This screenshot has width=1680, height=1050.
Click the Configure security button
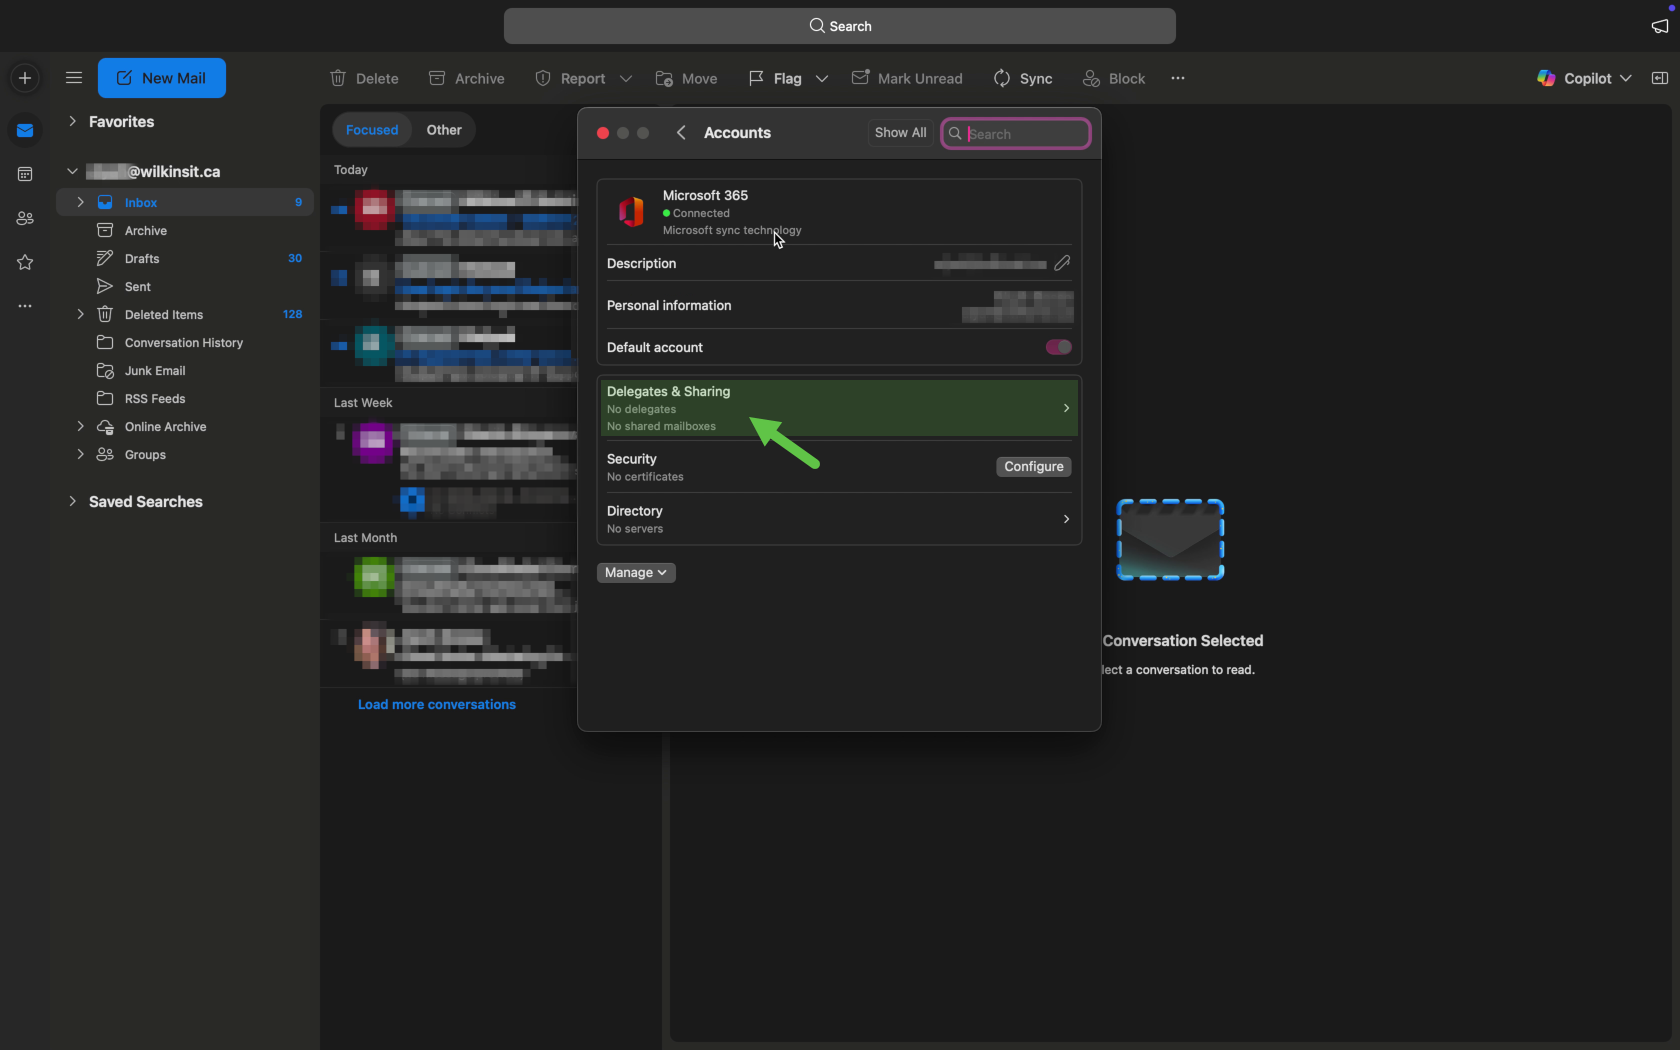click(1033, 467)
